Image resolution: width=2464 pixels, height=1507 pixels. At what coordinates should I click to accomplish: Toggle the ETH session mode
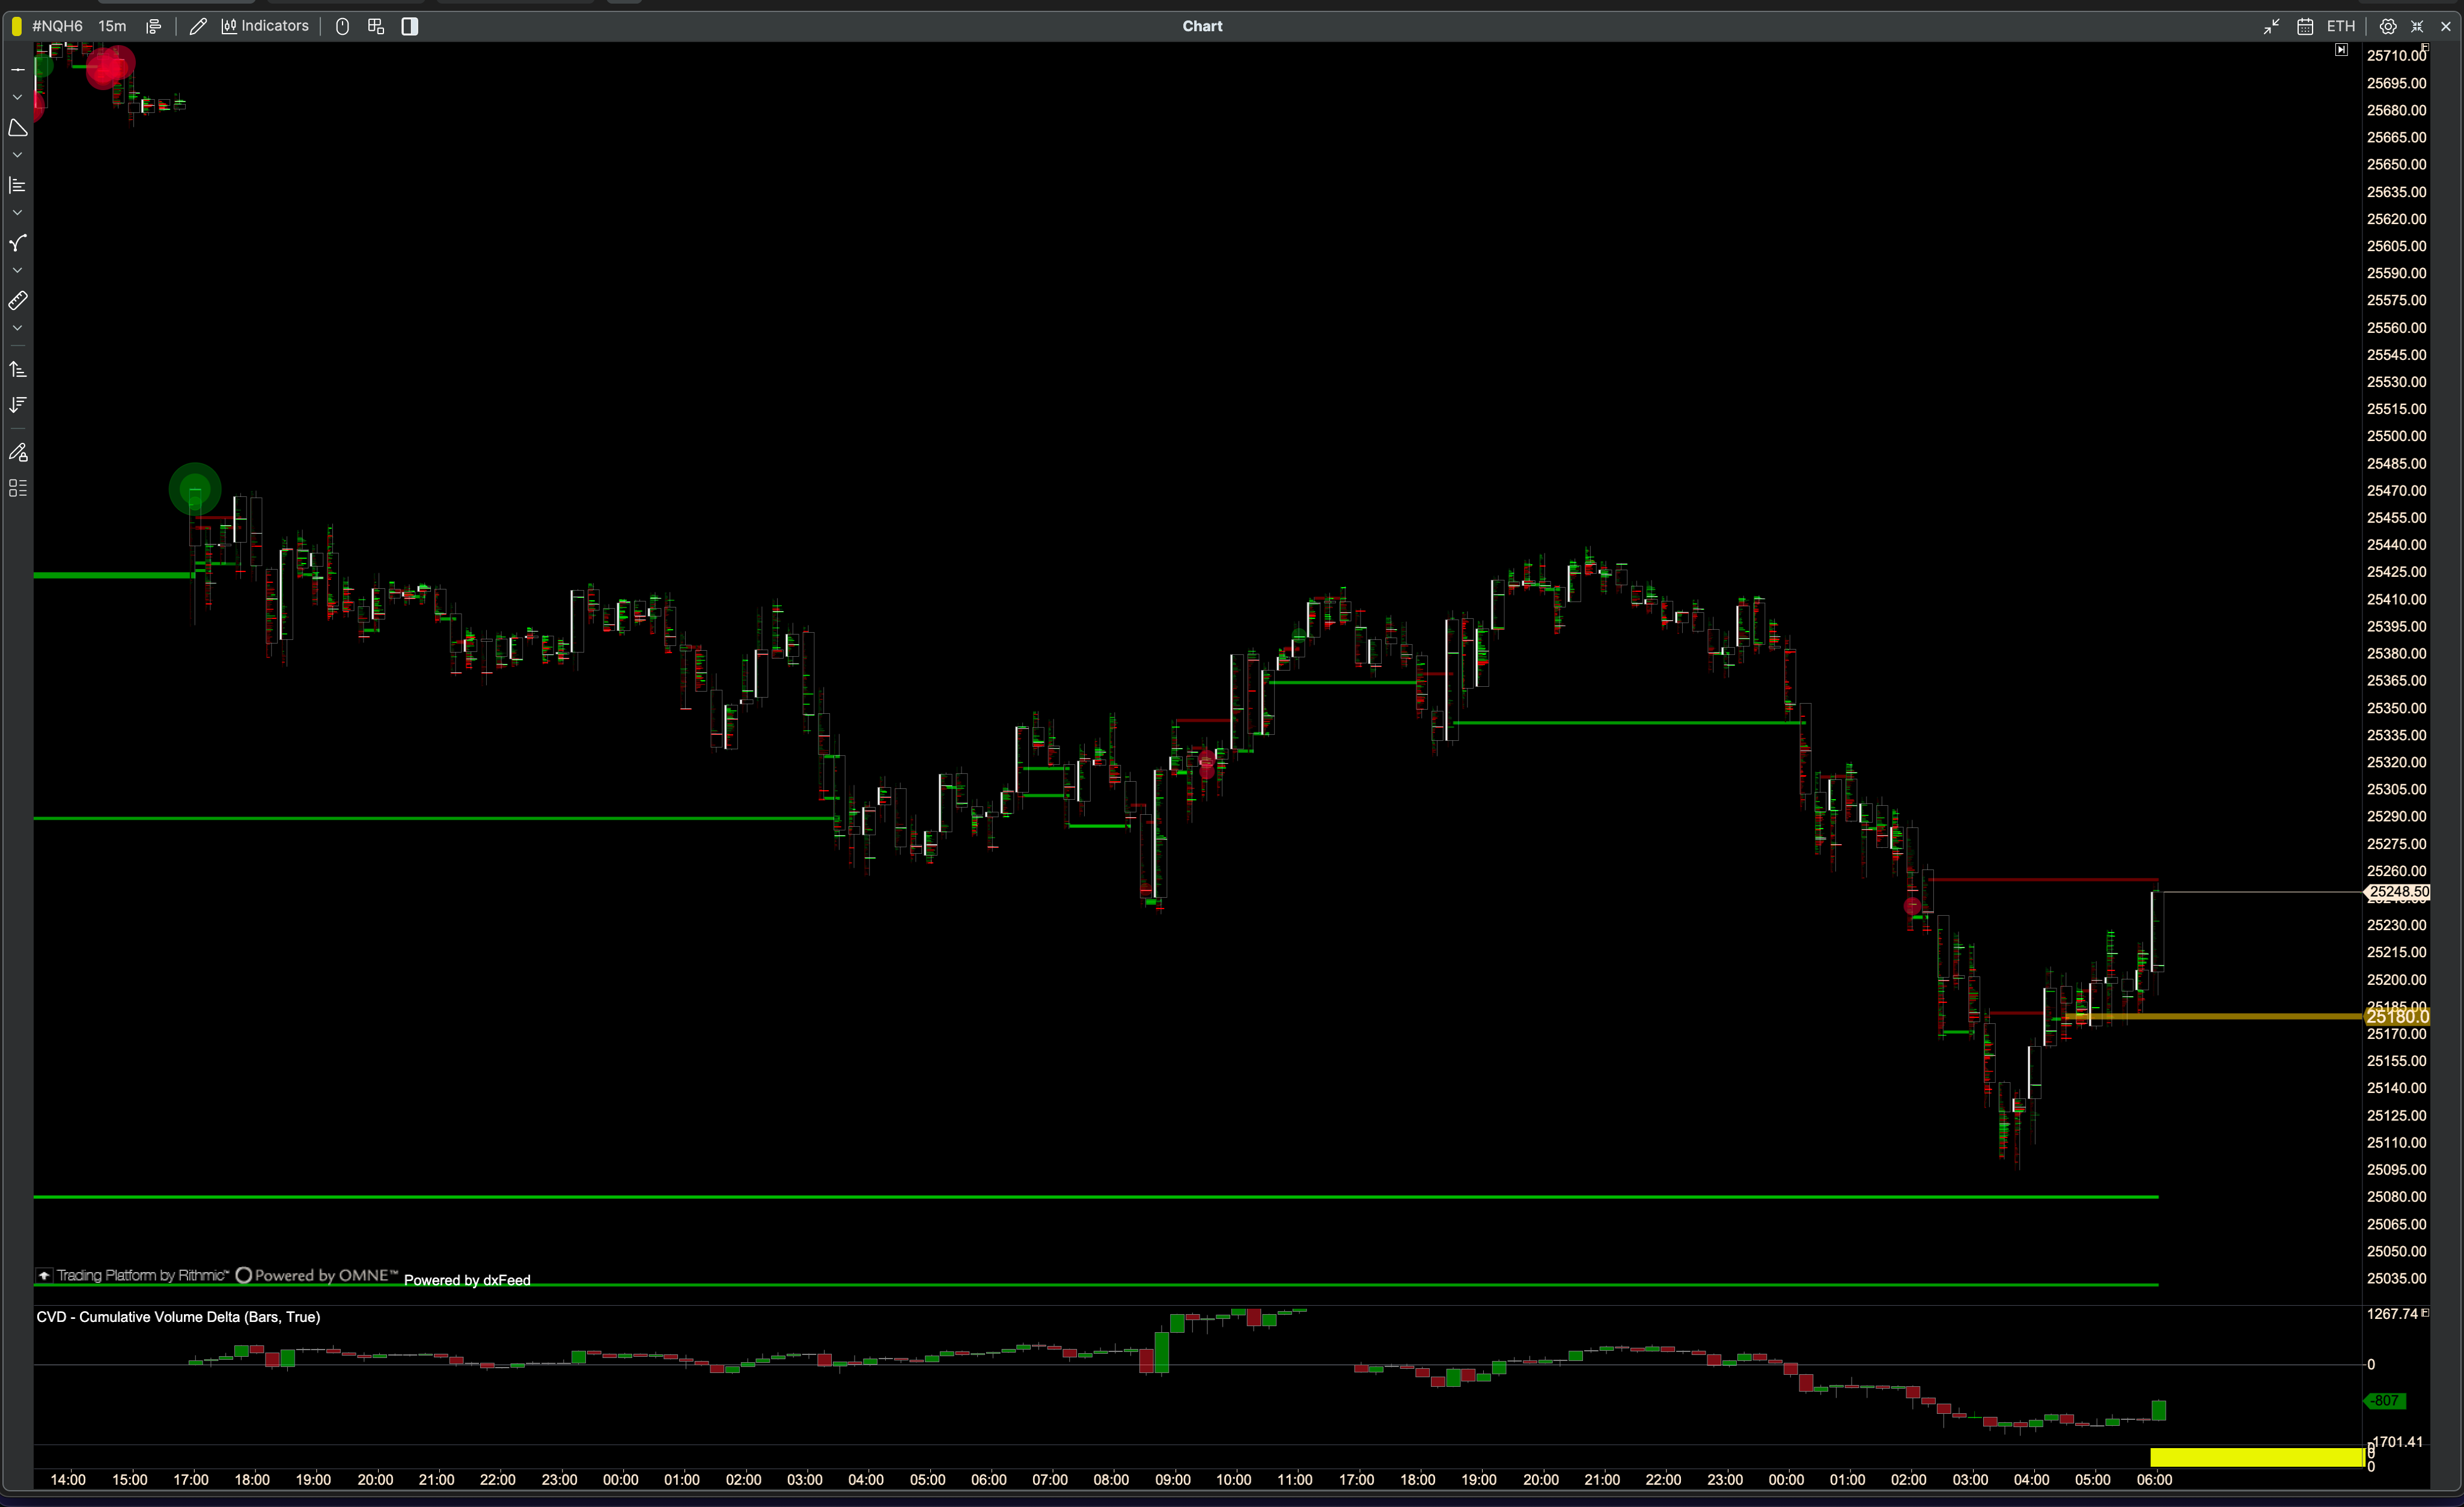pos(2340,26)
